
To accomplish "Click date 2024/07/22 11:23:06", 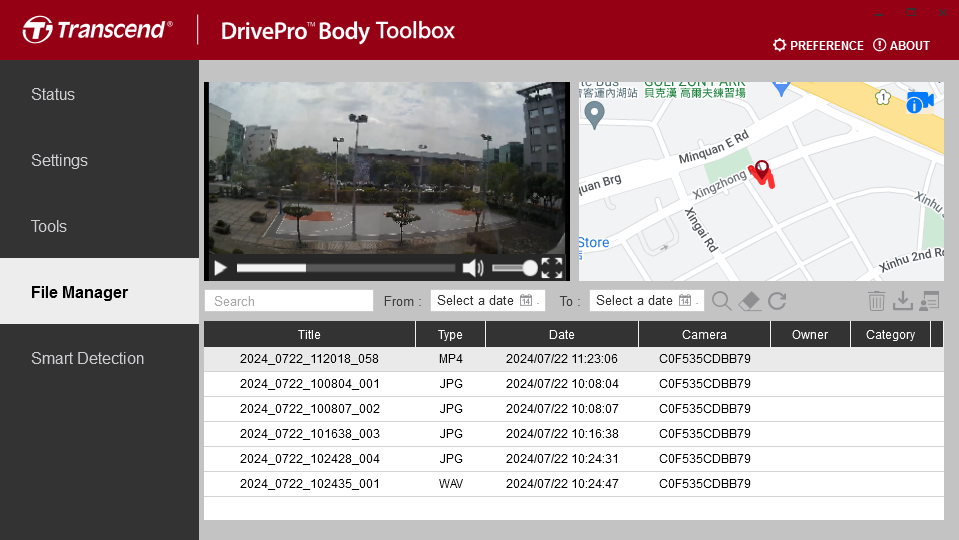I will (562, 359).
